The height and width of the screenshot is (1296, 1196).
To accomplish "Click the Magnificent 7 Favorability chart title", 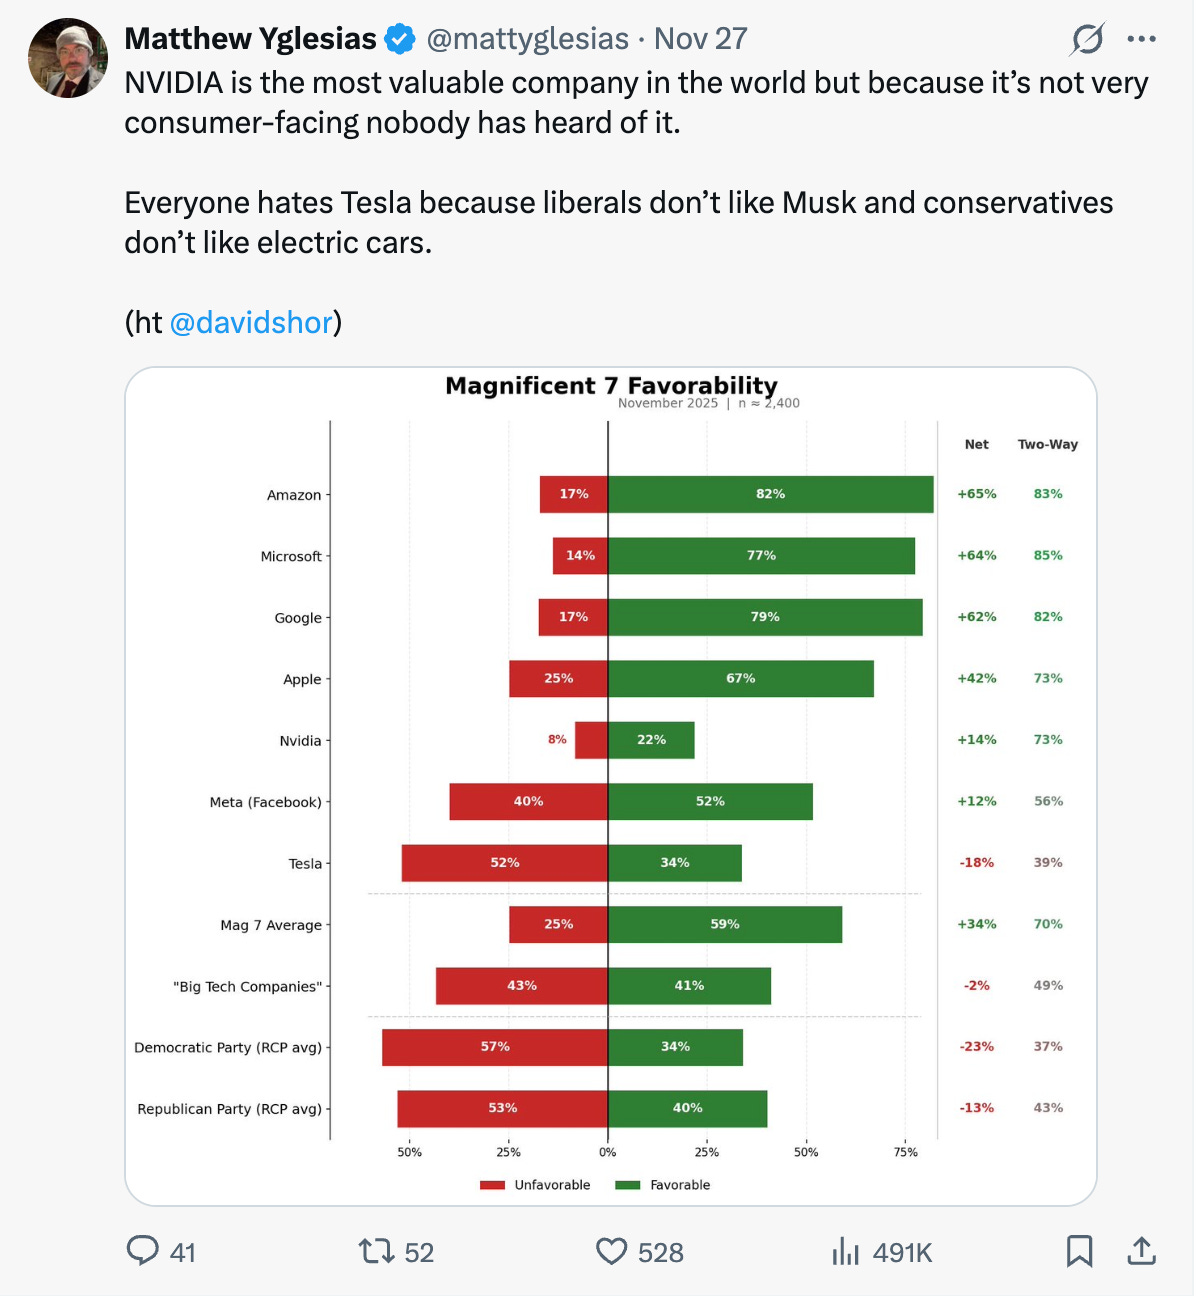I will pyautogui.click(x=611, y=385).
